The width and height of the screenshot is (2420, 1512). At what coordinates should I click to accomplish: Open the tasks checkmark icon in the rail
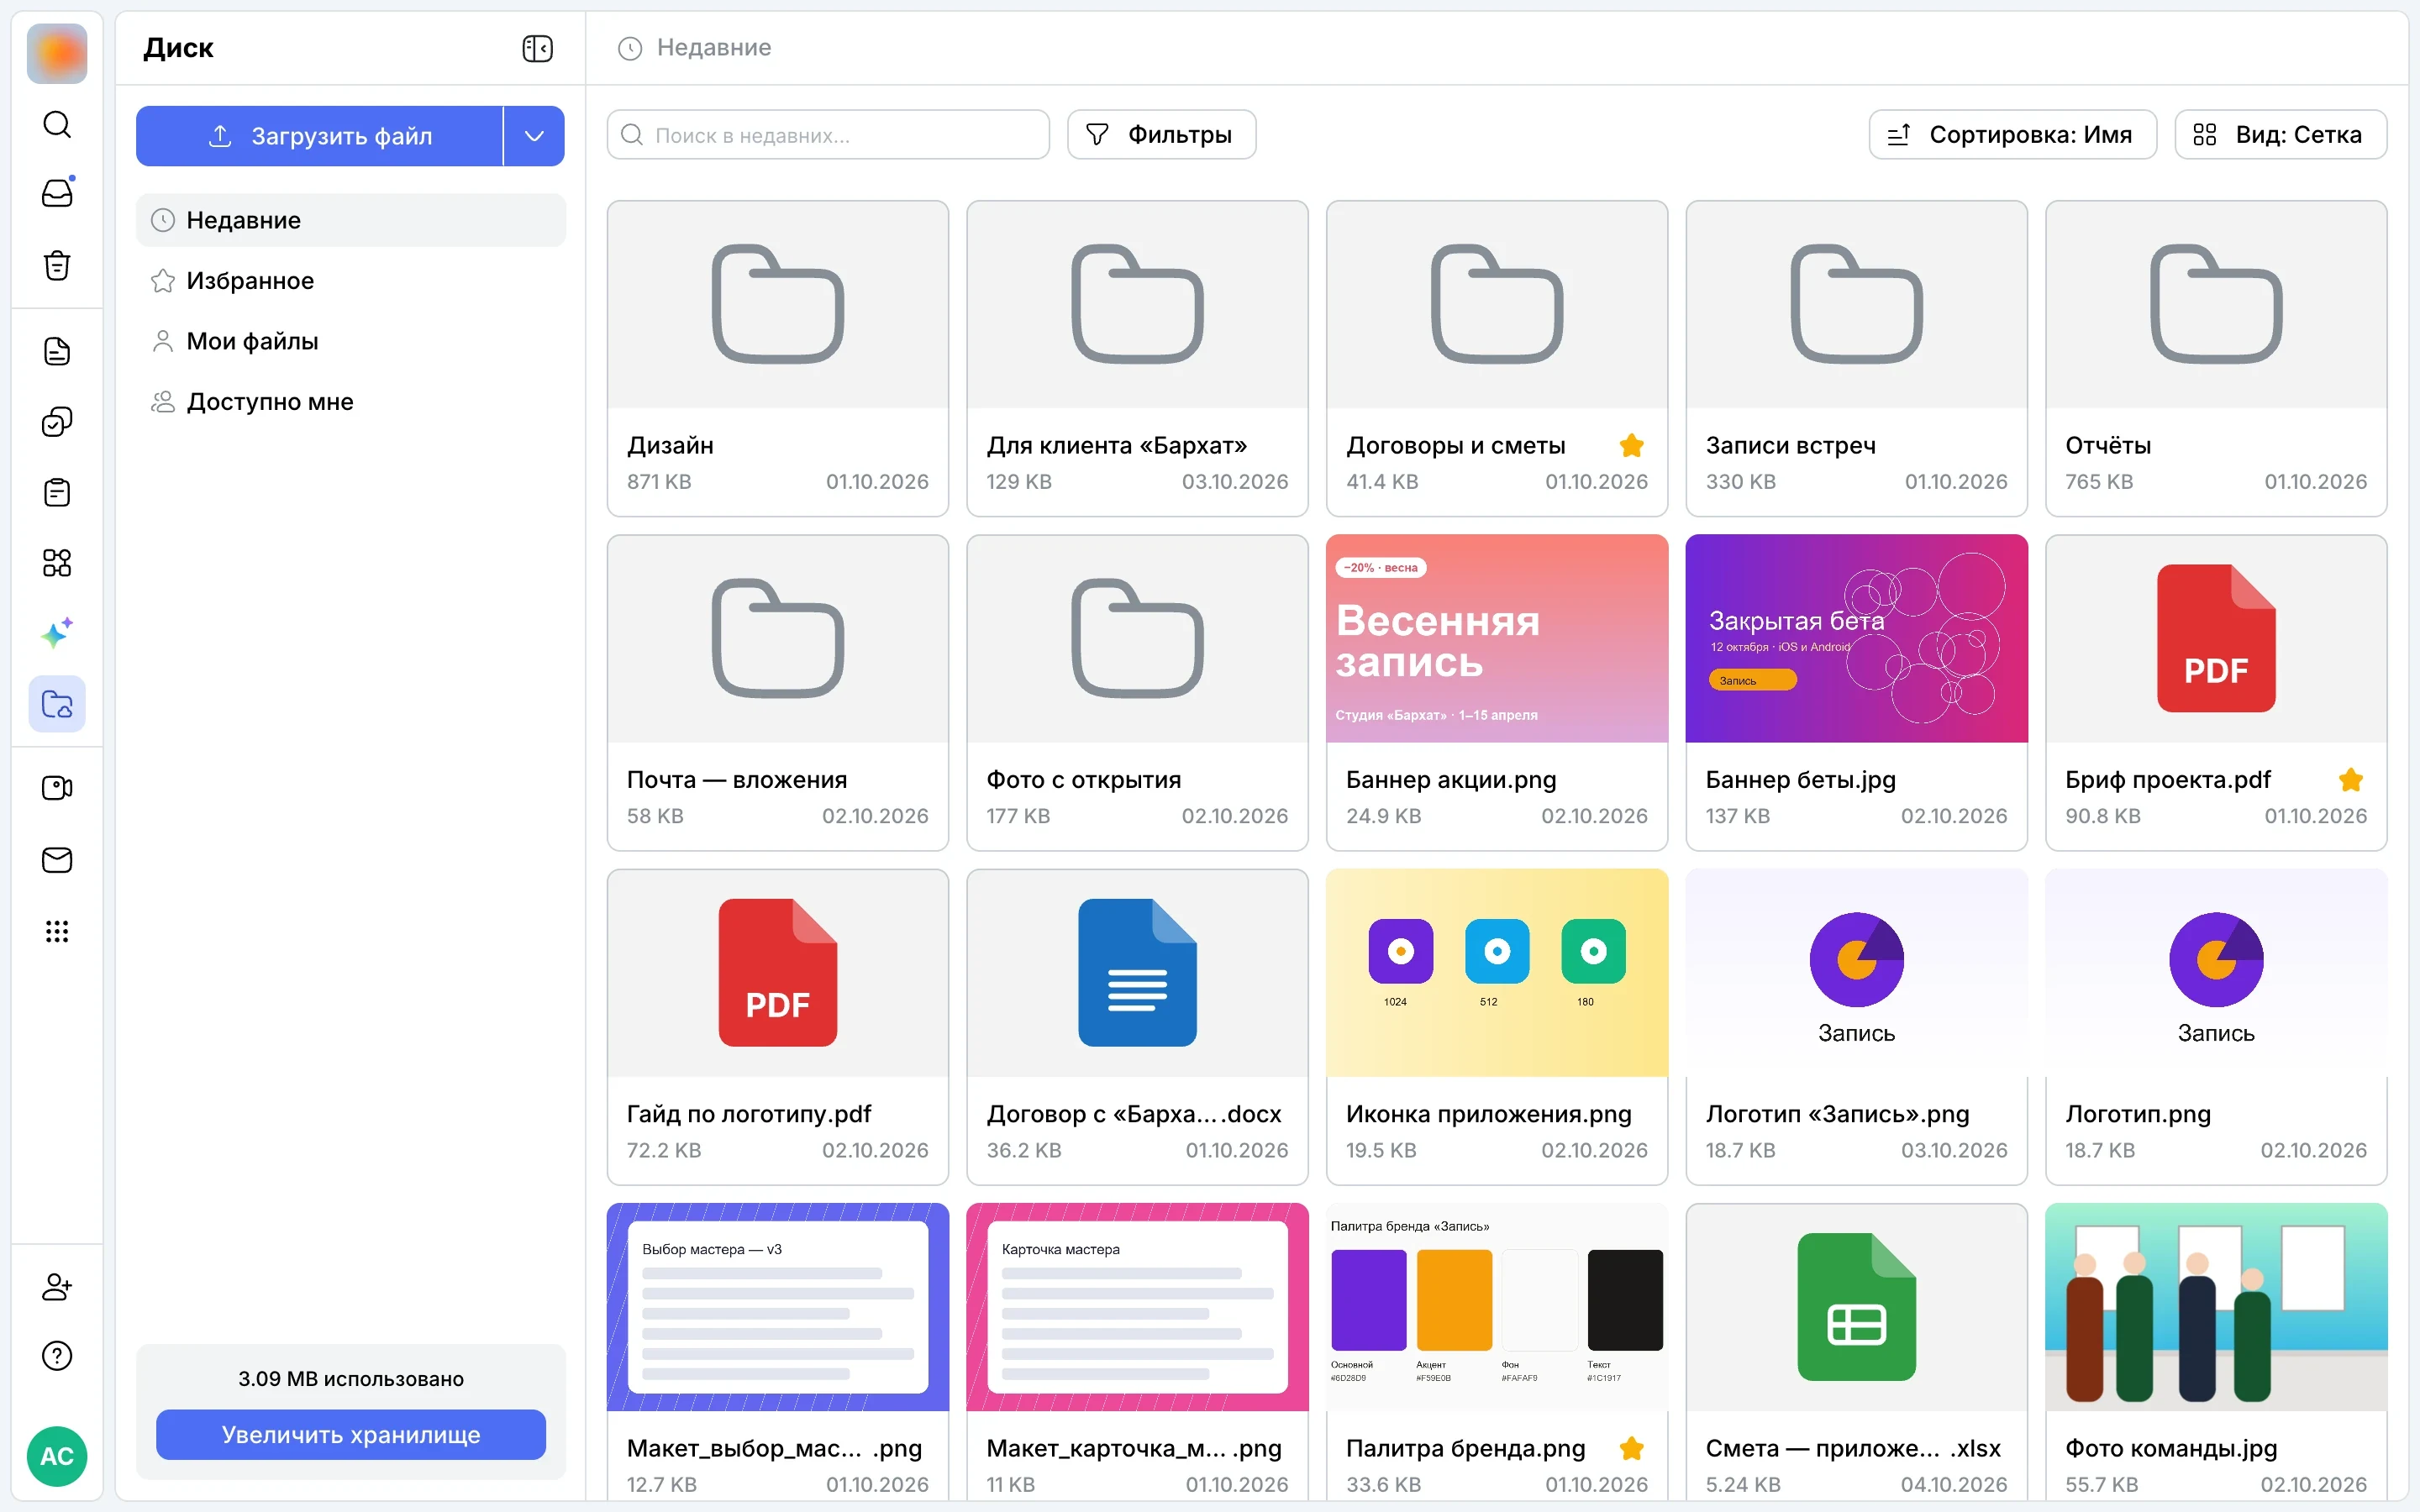click(57, 422)
